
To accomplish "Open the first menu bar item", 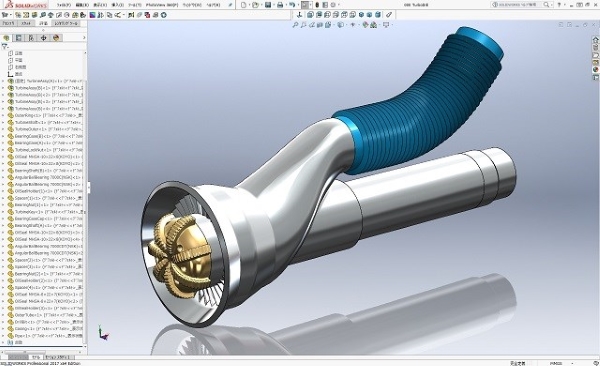I will coord(64,5).
